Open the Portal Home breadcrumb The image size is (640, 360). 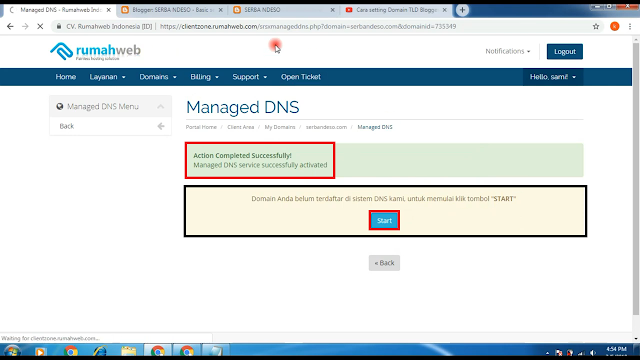click(201, 127)
